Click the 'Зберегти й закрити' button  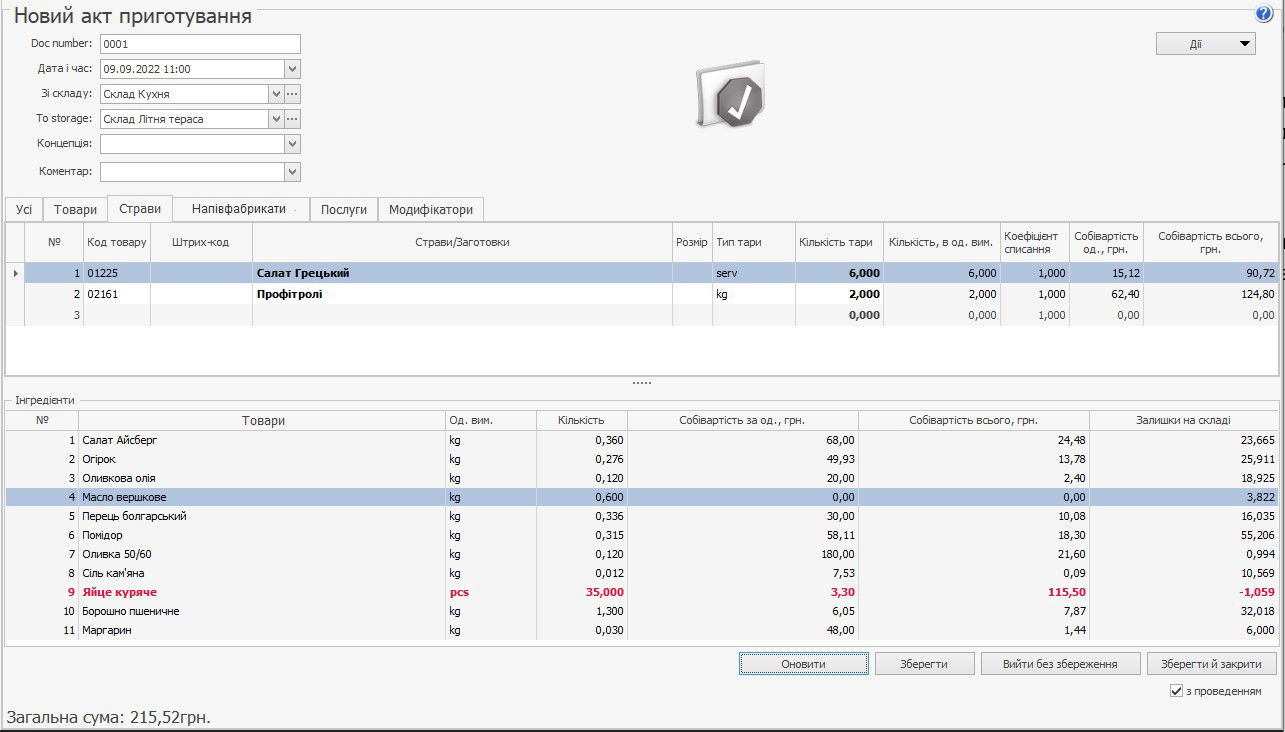click(1211, 664)
